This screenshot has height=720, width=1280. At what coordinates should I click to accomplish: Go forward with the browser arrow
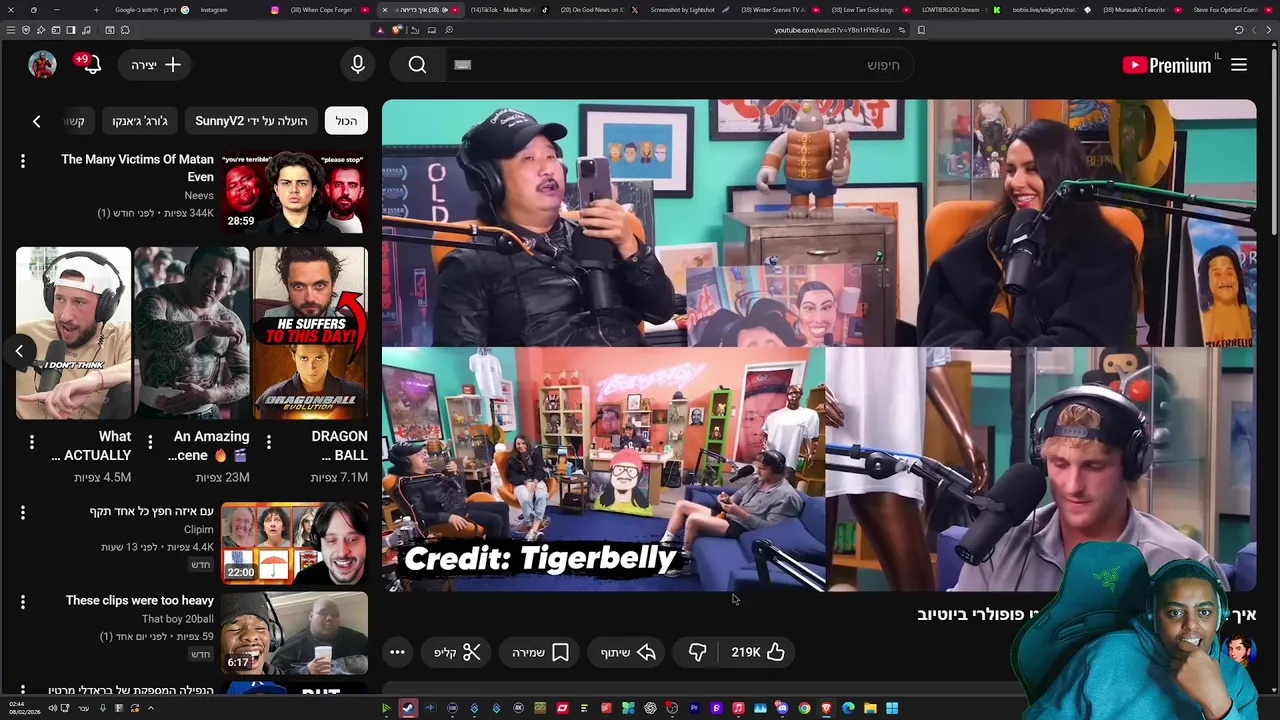(x=1254, y=30)
